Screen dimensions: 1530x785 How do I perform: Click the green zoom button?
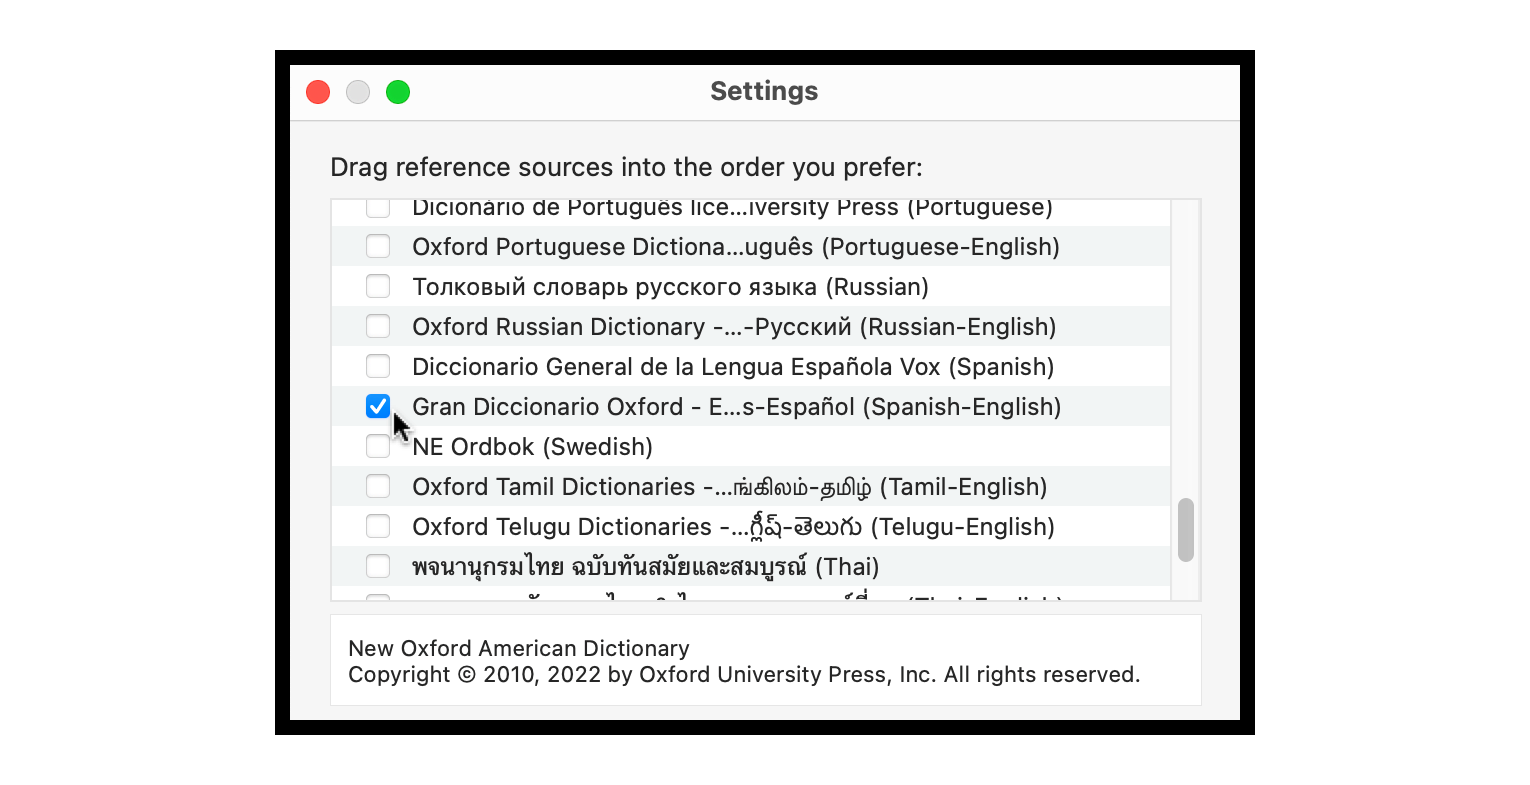click(x=397, y=91)
